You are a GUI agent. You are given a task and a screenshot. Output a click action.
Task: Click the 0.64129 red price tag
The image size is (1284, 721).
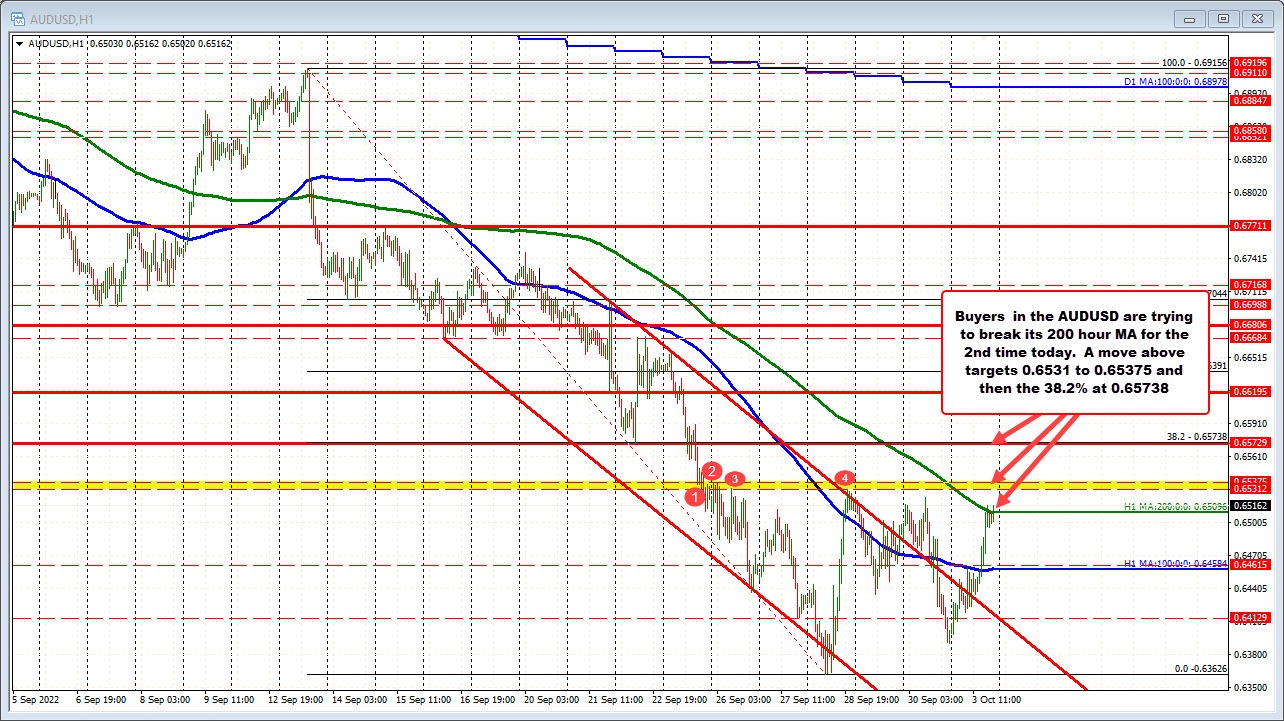1252,619
